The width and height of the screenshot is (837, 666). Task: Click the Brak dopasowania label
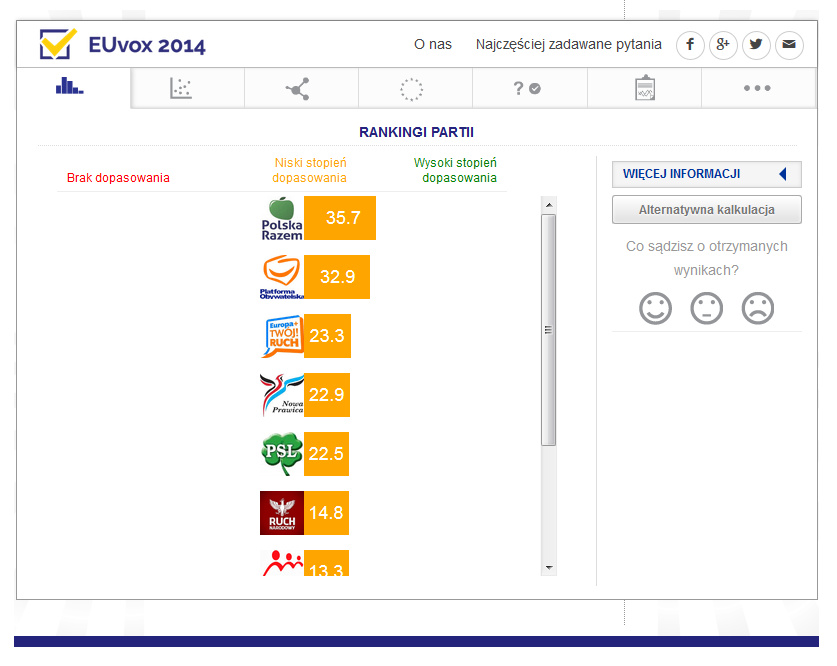[118, 178]
